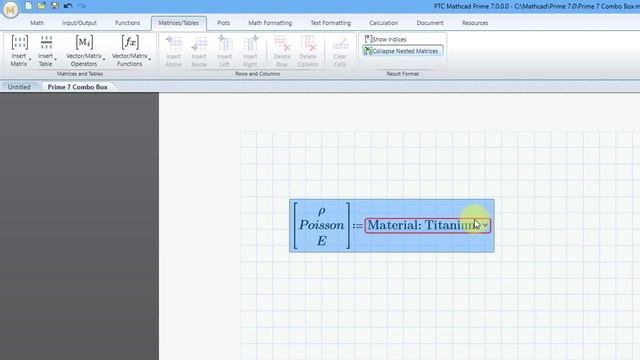The image size is (640, 360).
Task: Open the Mathcad application menu button
Action: pos(10,10)
